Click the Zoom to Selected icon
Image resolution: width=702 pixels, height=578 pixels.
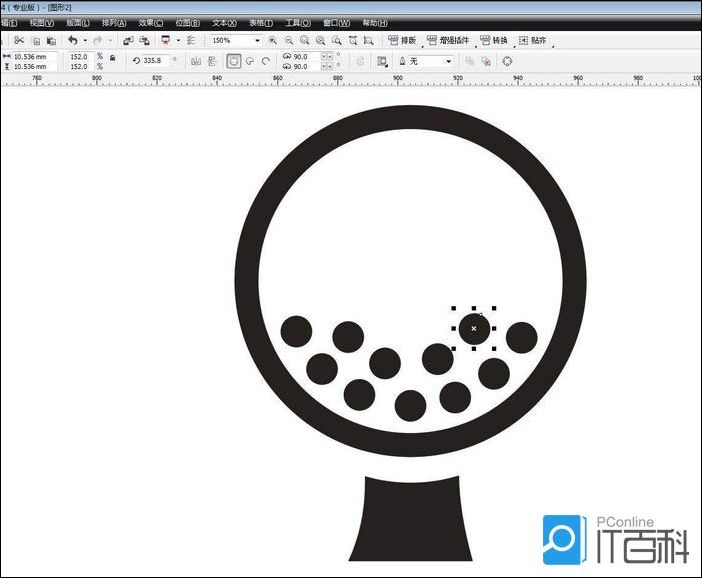(x=304, y=41)
